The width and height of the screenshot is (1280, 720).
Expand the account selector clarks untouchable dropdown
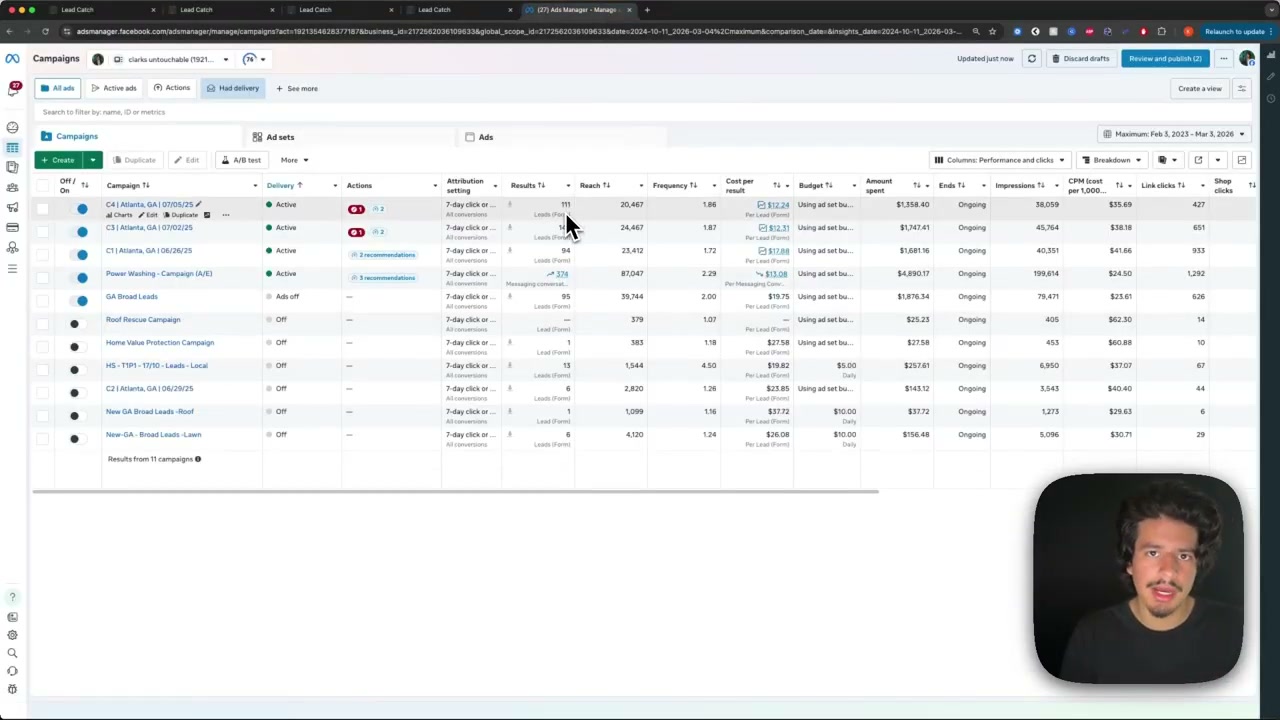[170, 59]
